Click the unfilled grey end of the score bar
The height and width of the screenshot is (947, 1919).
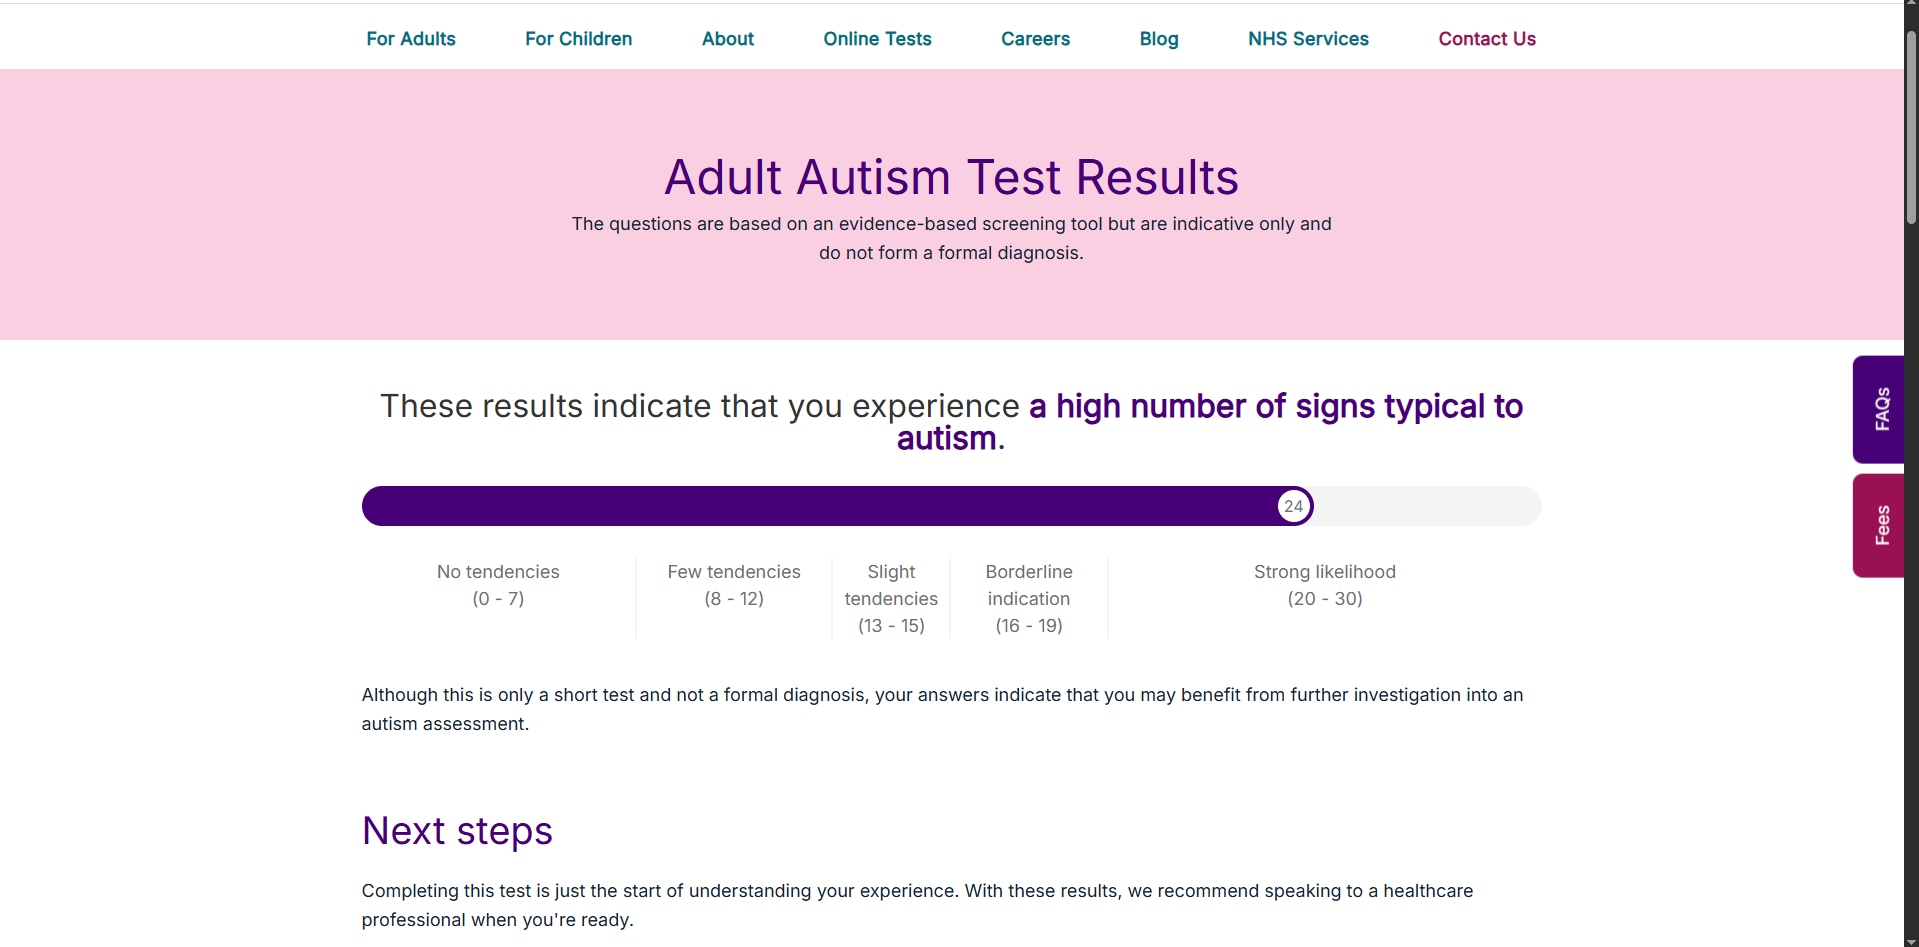(1430, 506)
